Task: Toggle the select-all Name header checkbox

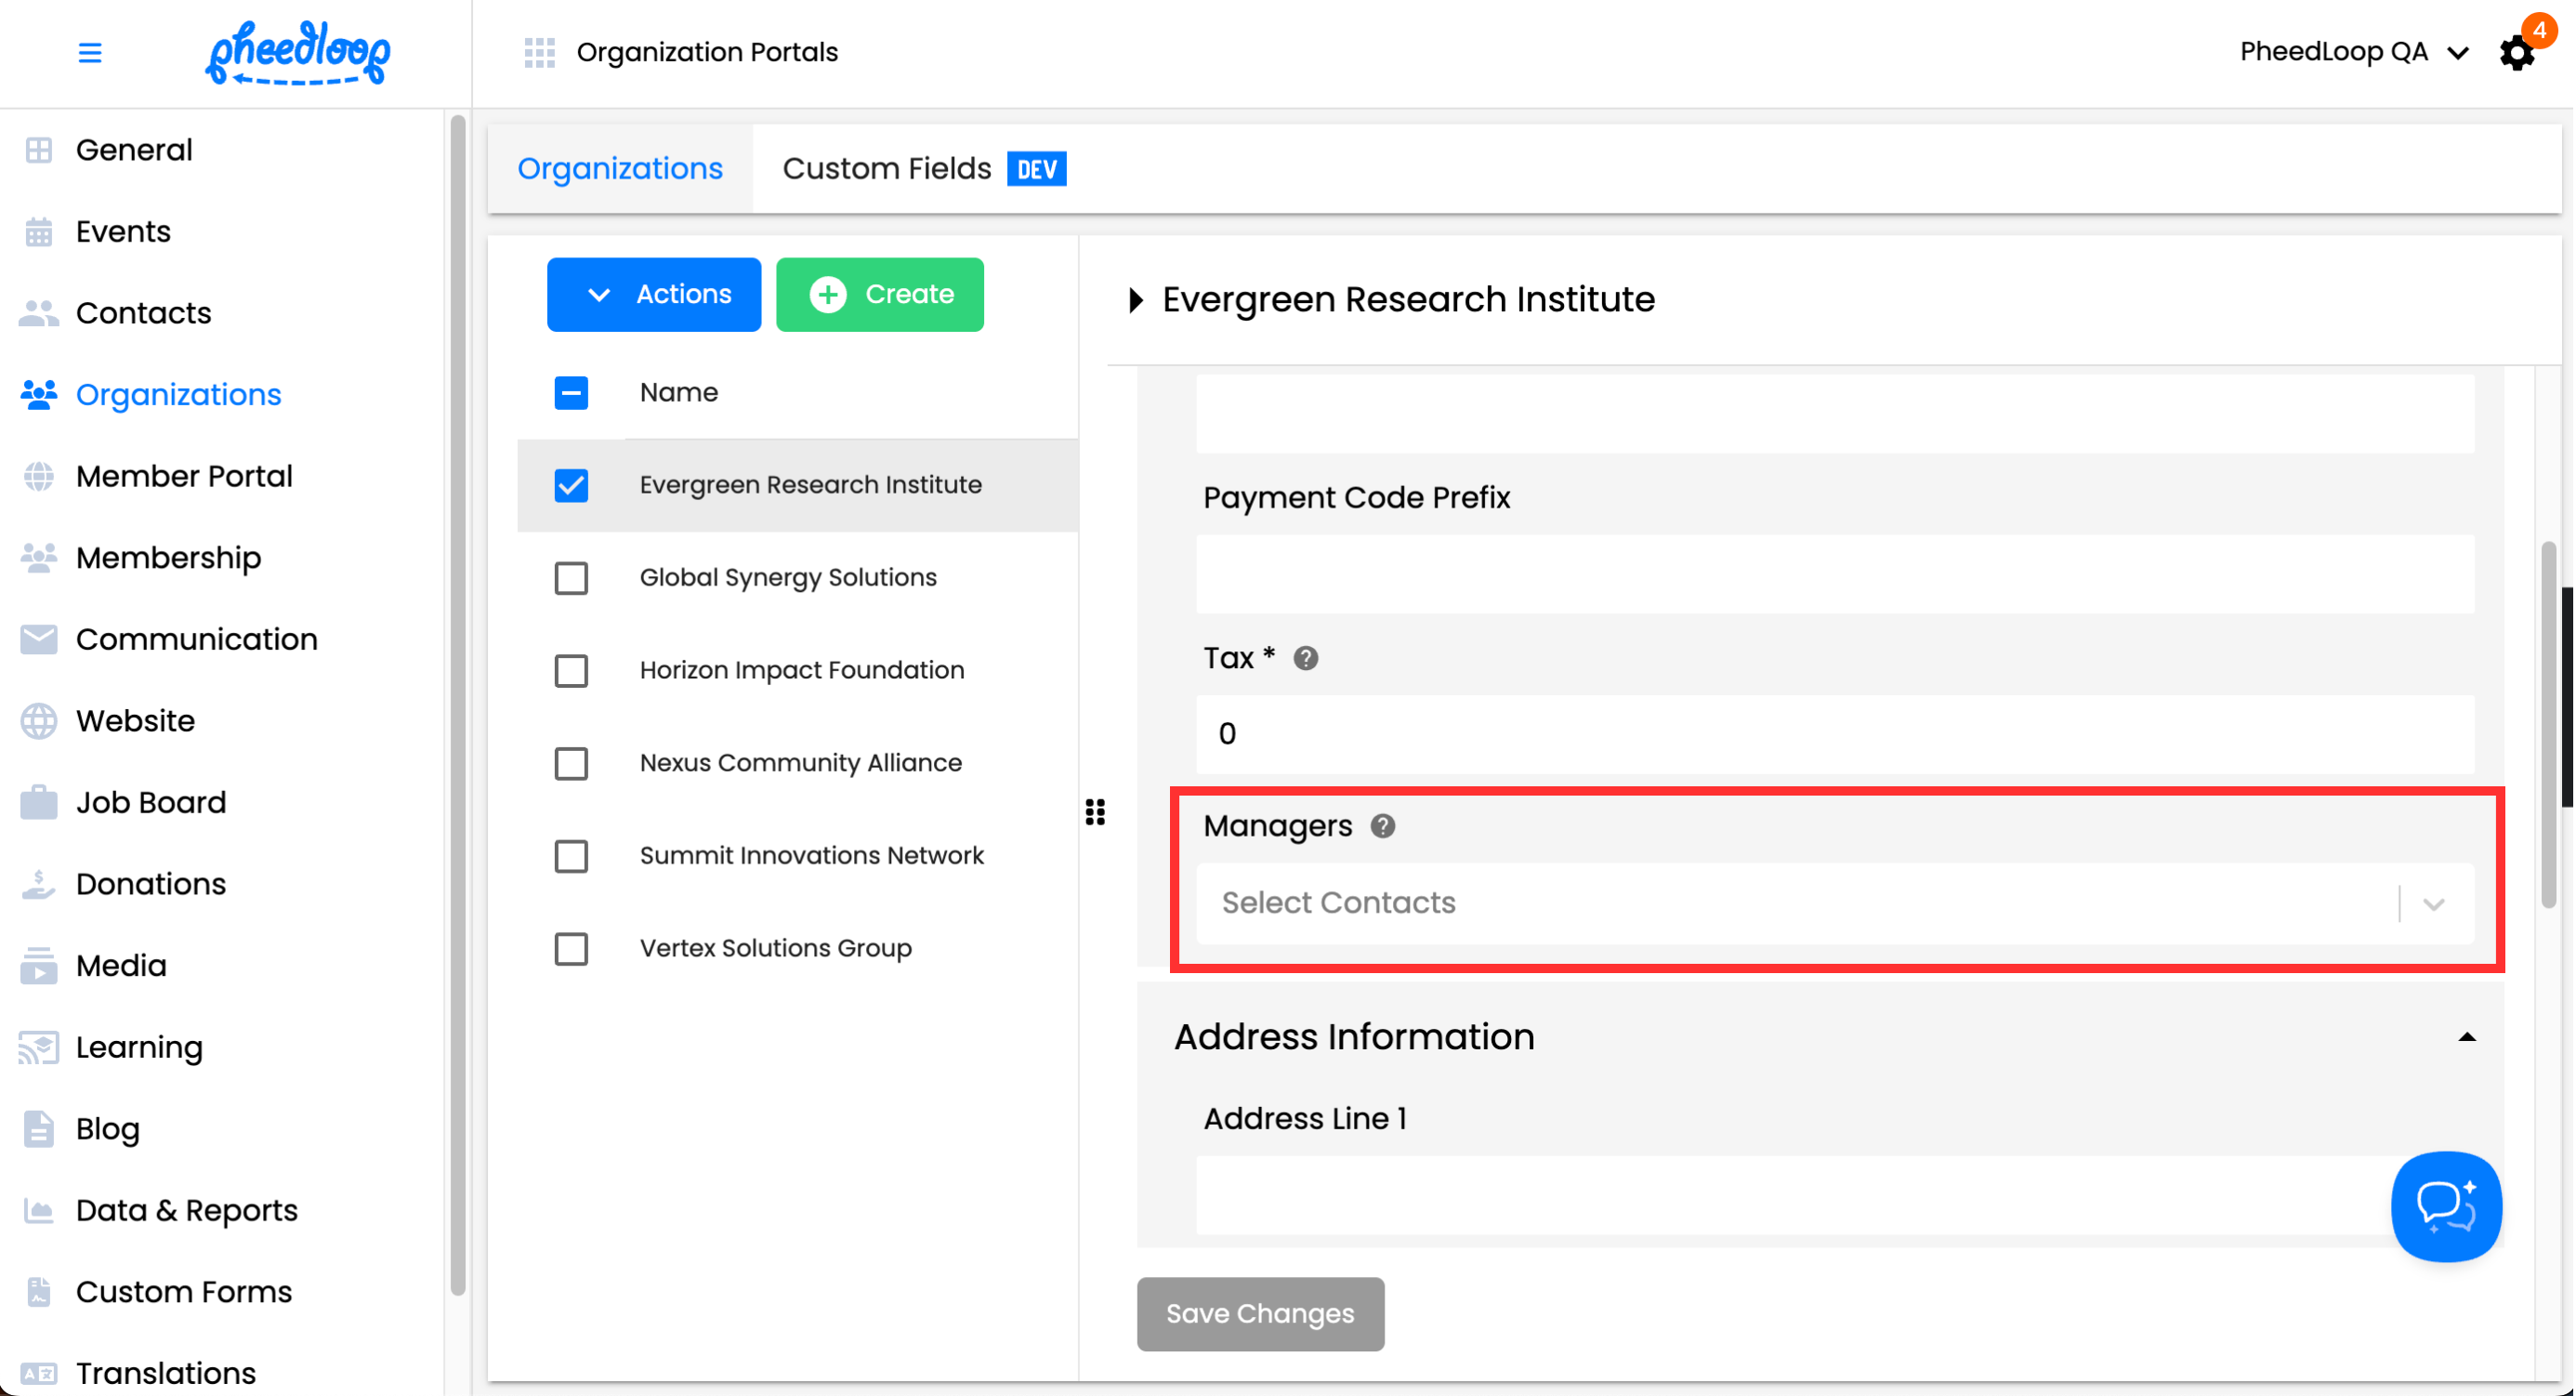Action: pyautogui.click(x=571, y=393)
